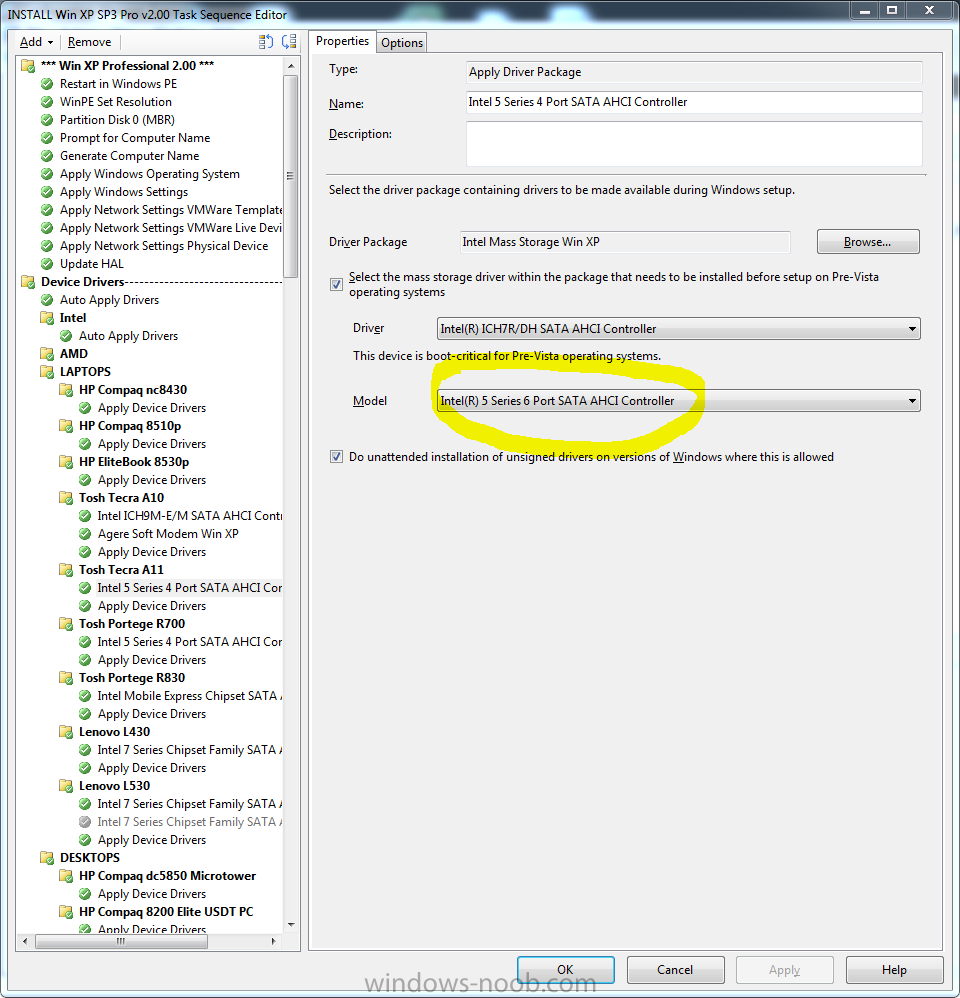Viewport: 960px width, 998px height.
Task: Click the Tosh Tecra A11 folder icon
Action: coord(66,570)
